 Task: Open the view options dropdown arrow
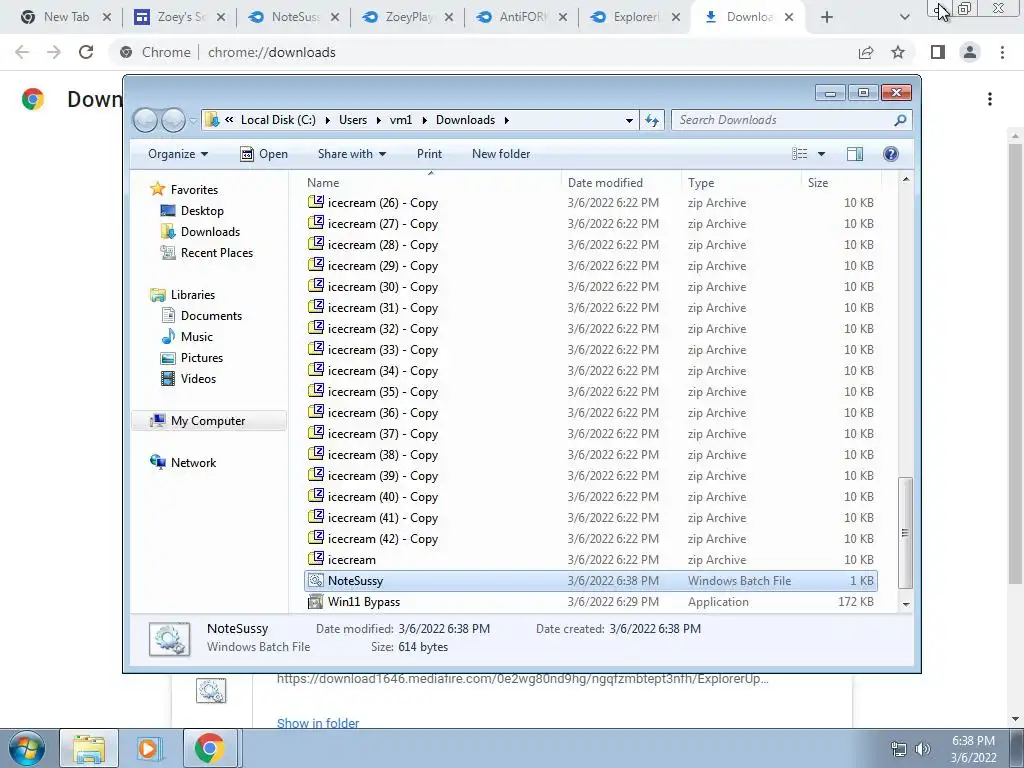click(822, 154)
